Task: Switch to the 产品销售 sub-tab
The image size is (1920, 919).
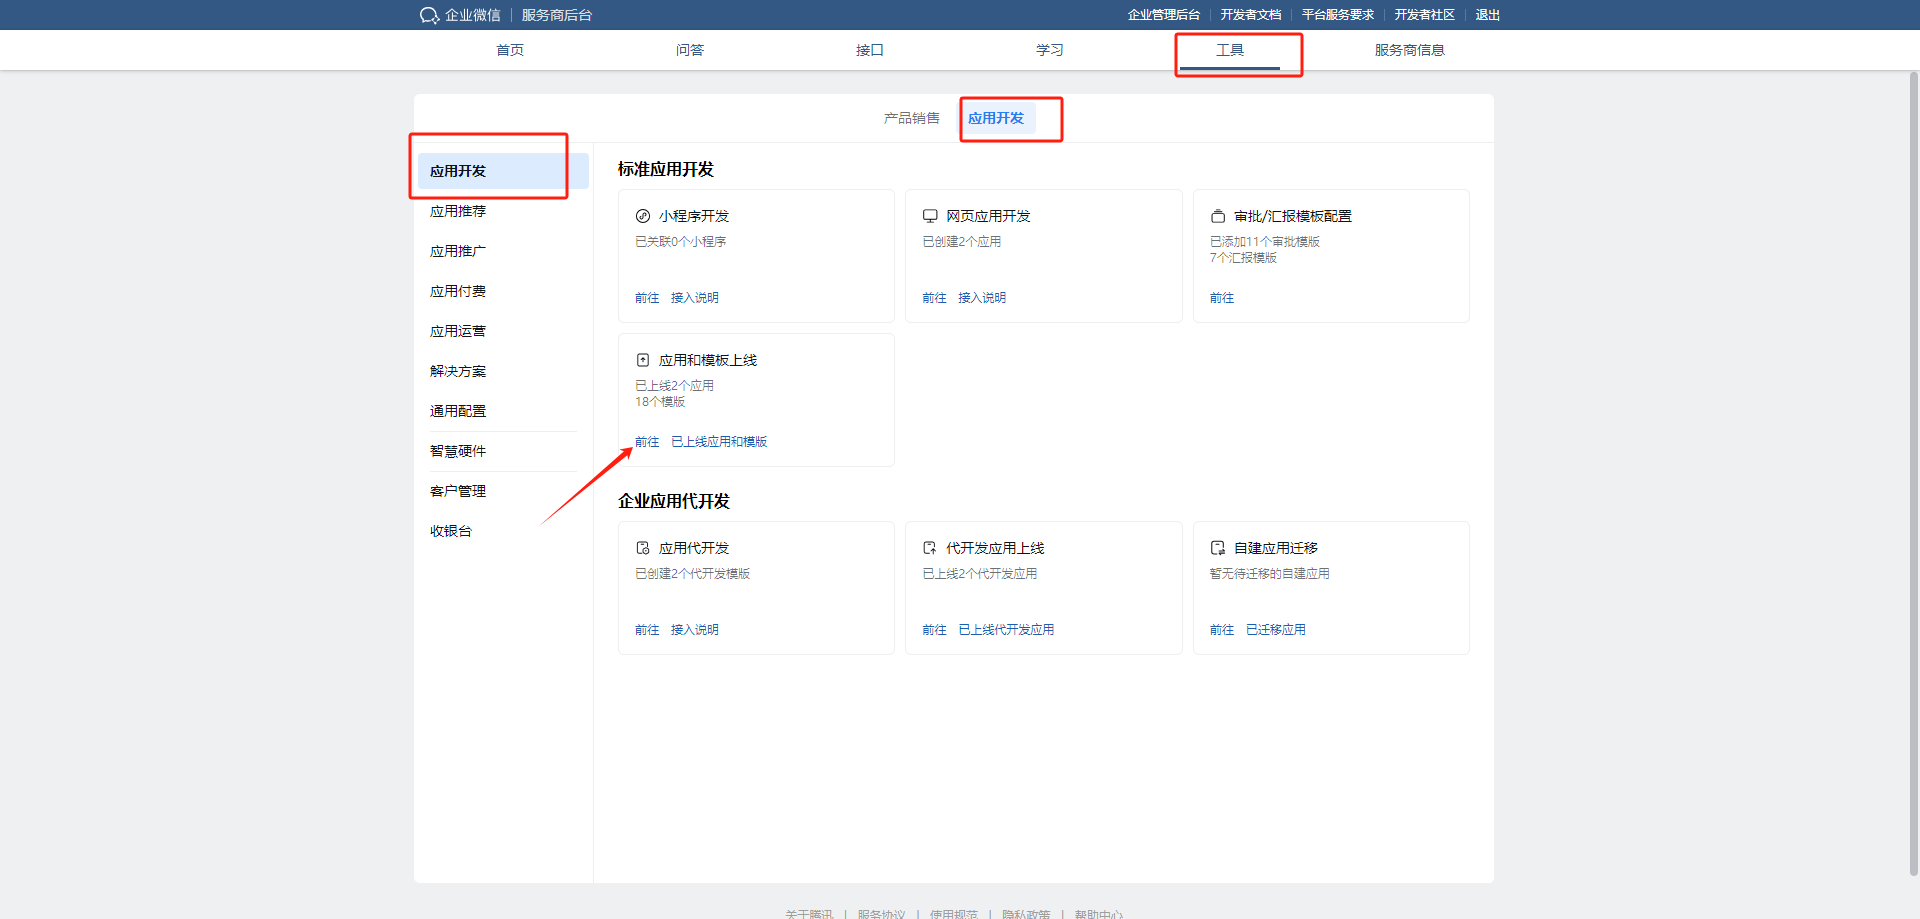Action: pos(911,118)
